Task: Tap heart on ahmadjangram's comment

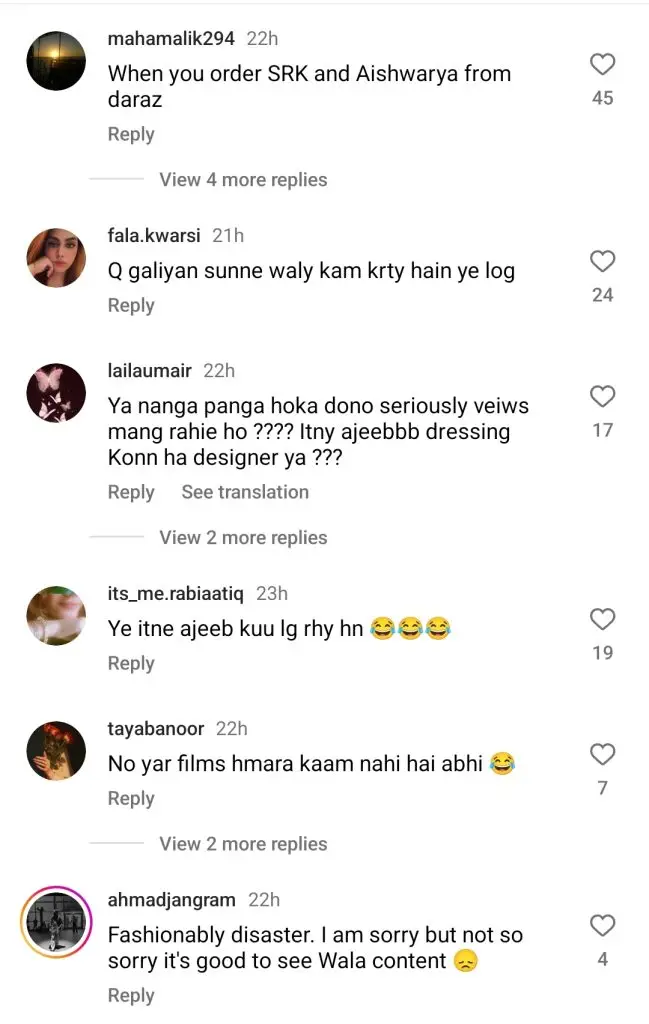Action: [602, 925]
